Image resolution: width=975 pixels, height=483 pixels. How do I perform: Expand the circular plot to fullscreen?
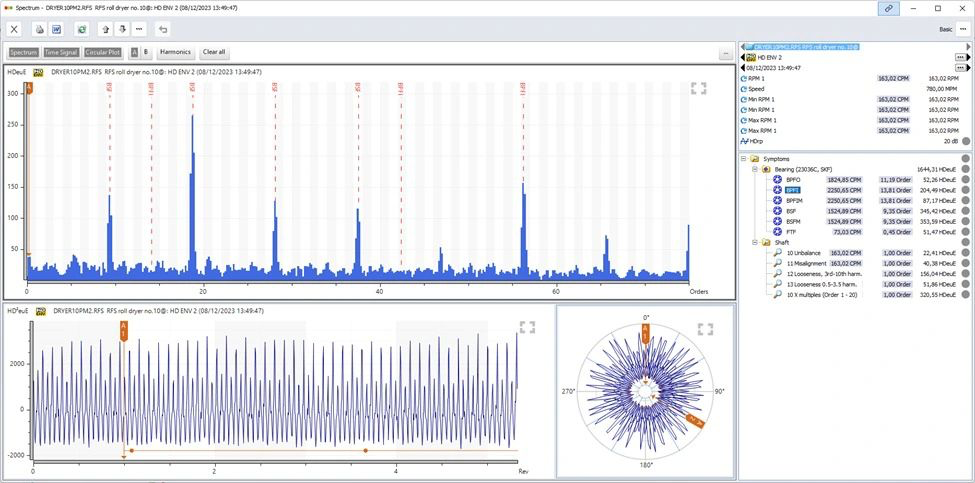point(705,329)
